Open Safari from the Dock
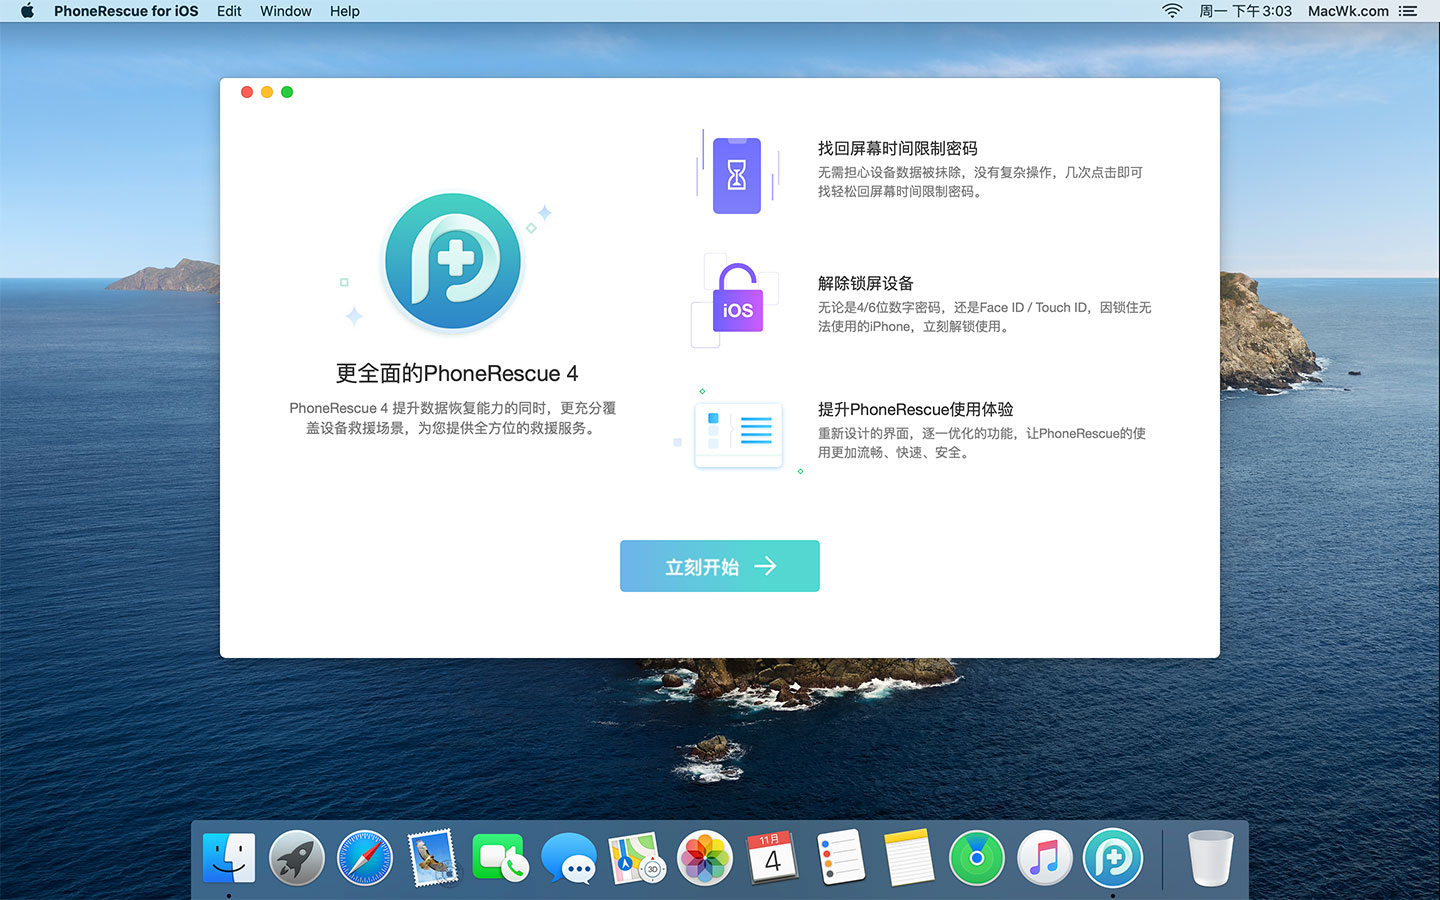1440x900 pixels. point(364,858)
